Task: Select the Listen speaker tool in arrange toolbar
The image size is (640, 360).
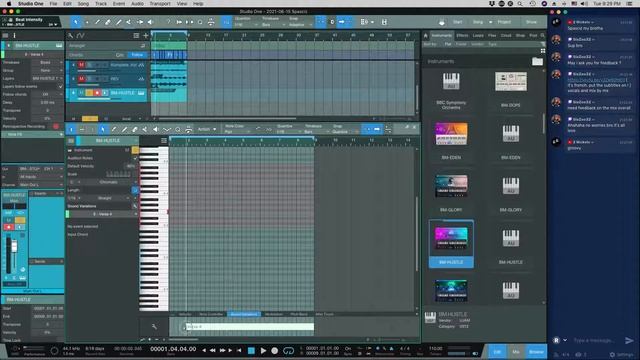Action: pos(150,22)
